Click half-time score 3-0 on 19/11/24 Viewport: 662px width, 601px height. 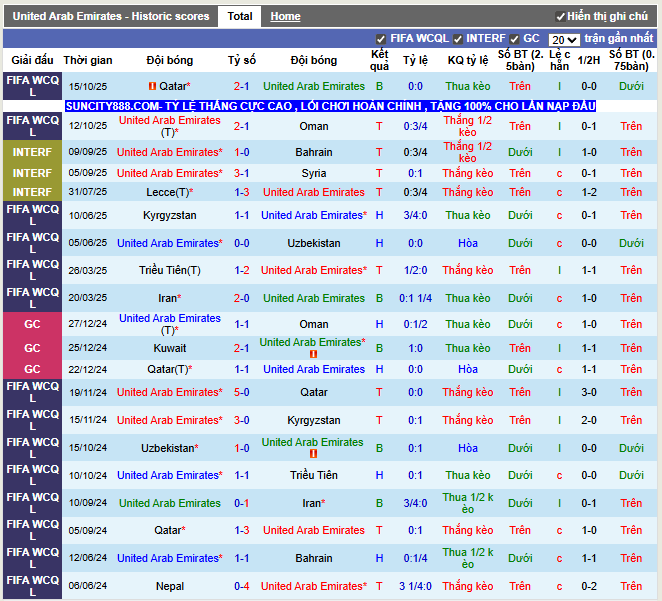coord(589,393)
